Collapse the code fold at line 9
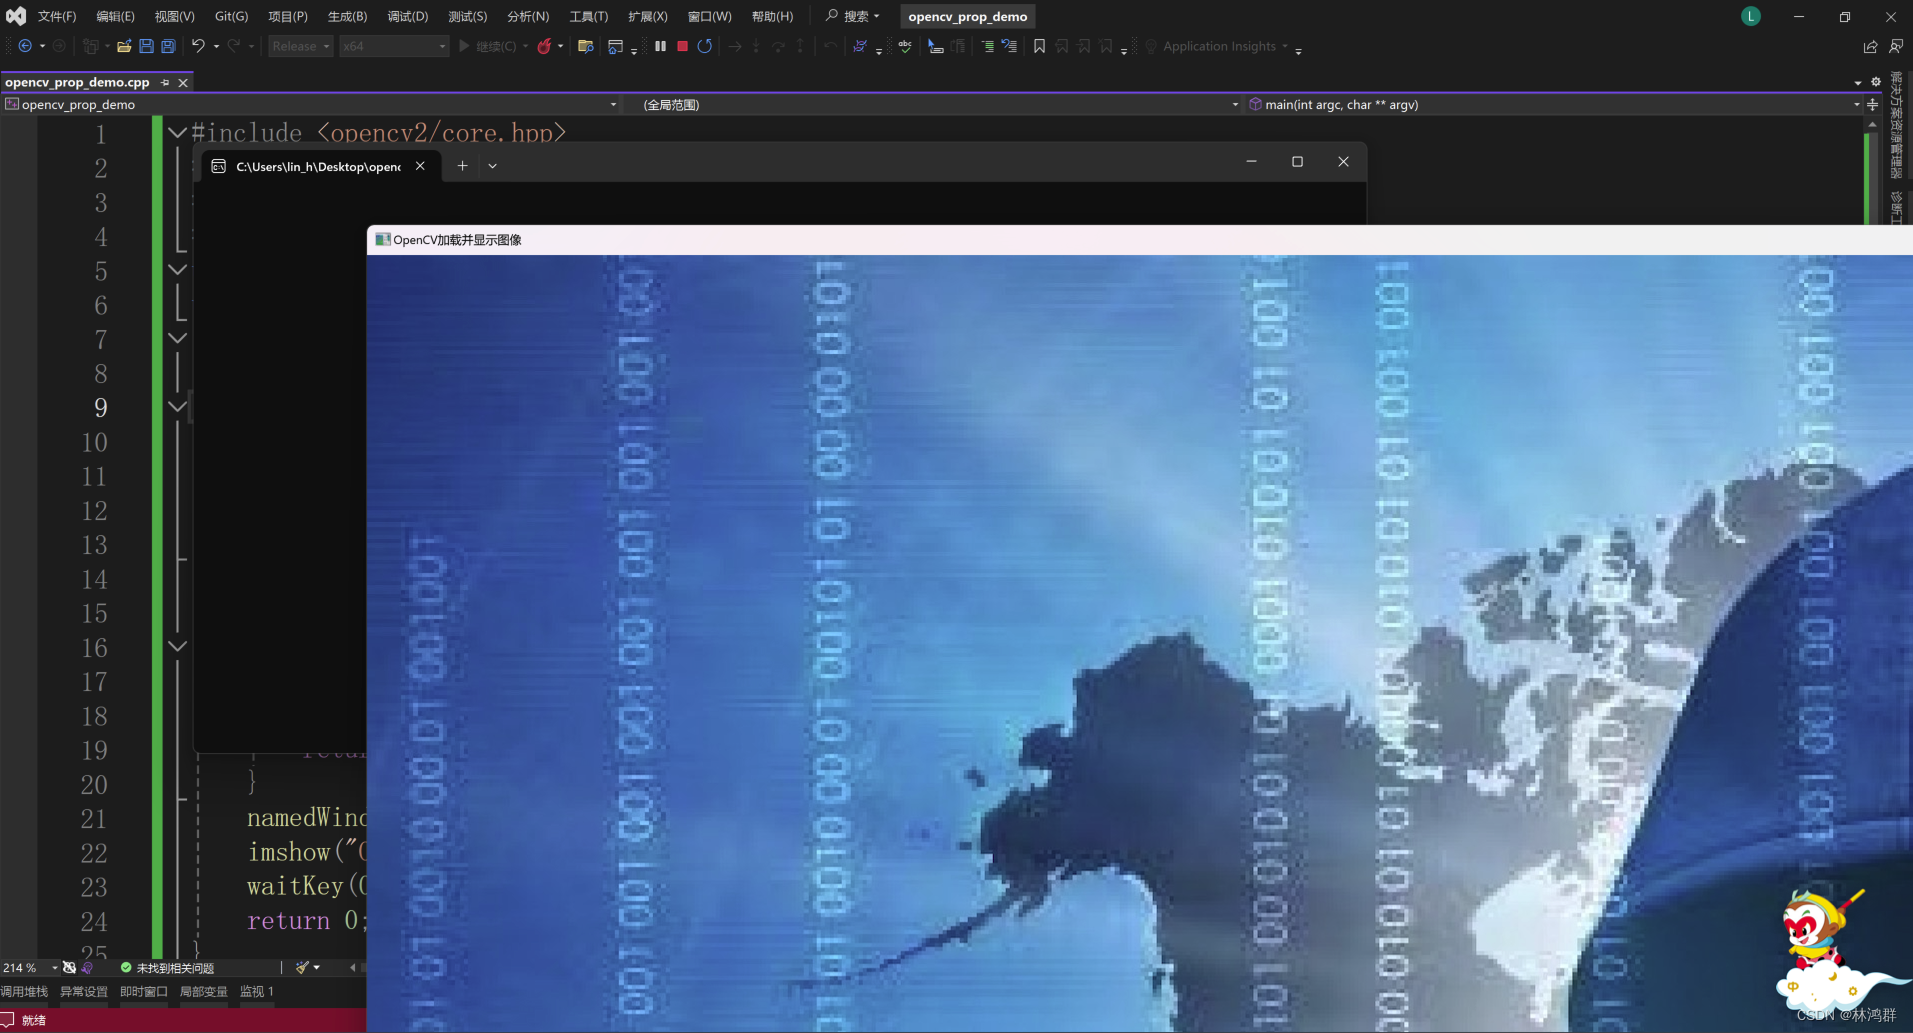This screenshot has width=1913, height=1033. pos(177,407)
